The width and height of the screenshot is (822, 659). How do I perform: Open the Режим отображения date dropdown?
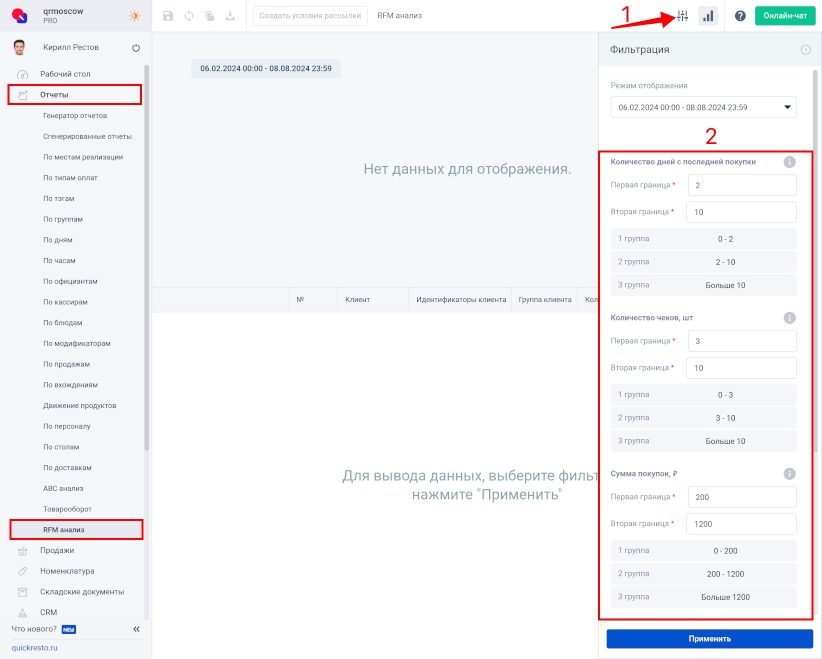point(704,107)
